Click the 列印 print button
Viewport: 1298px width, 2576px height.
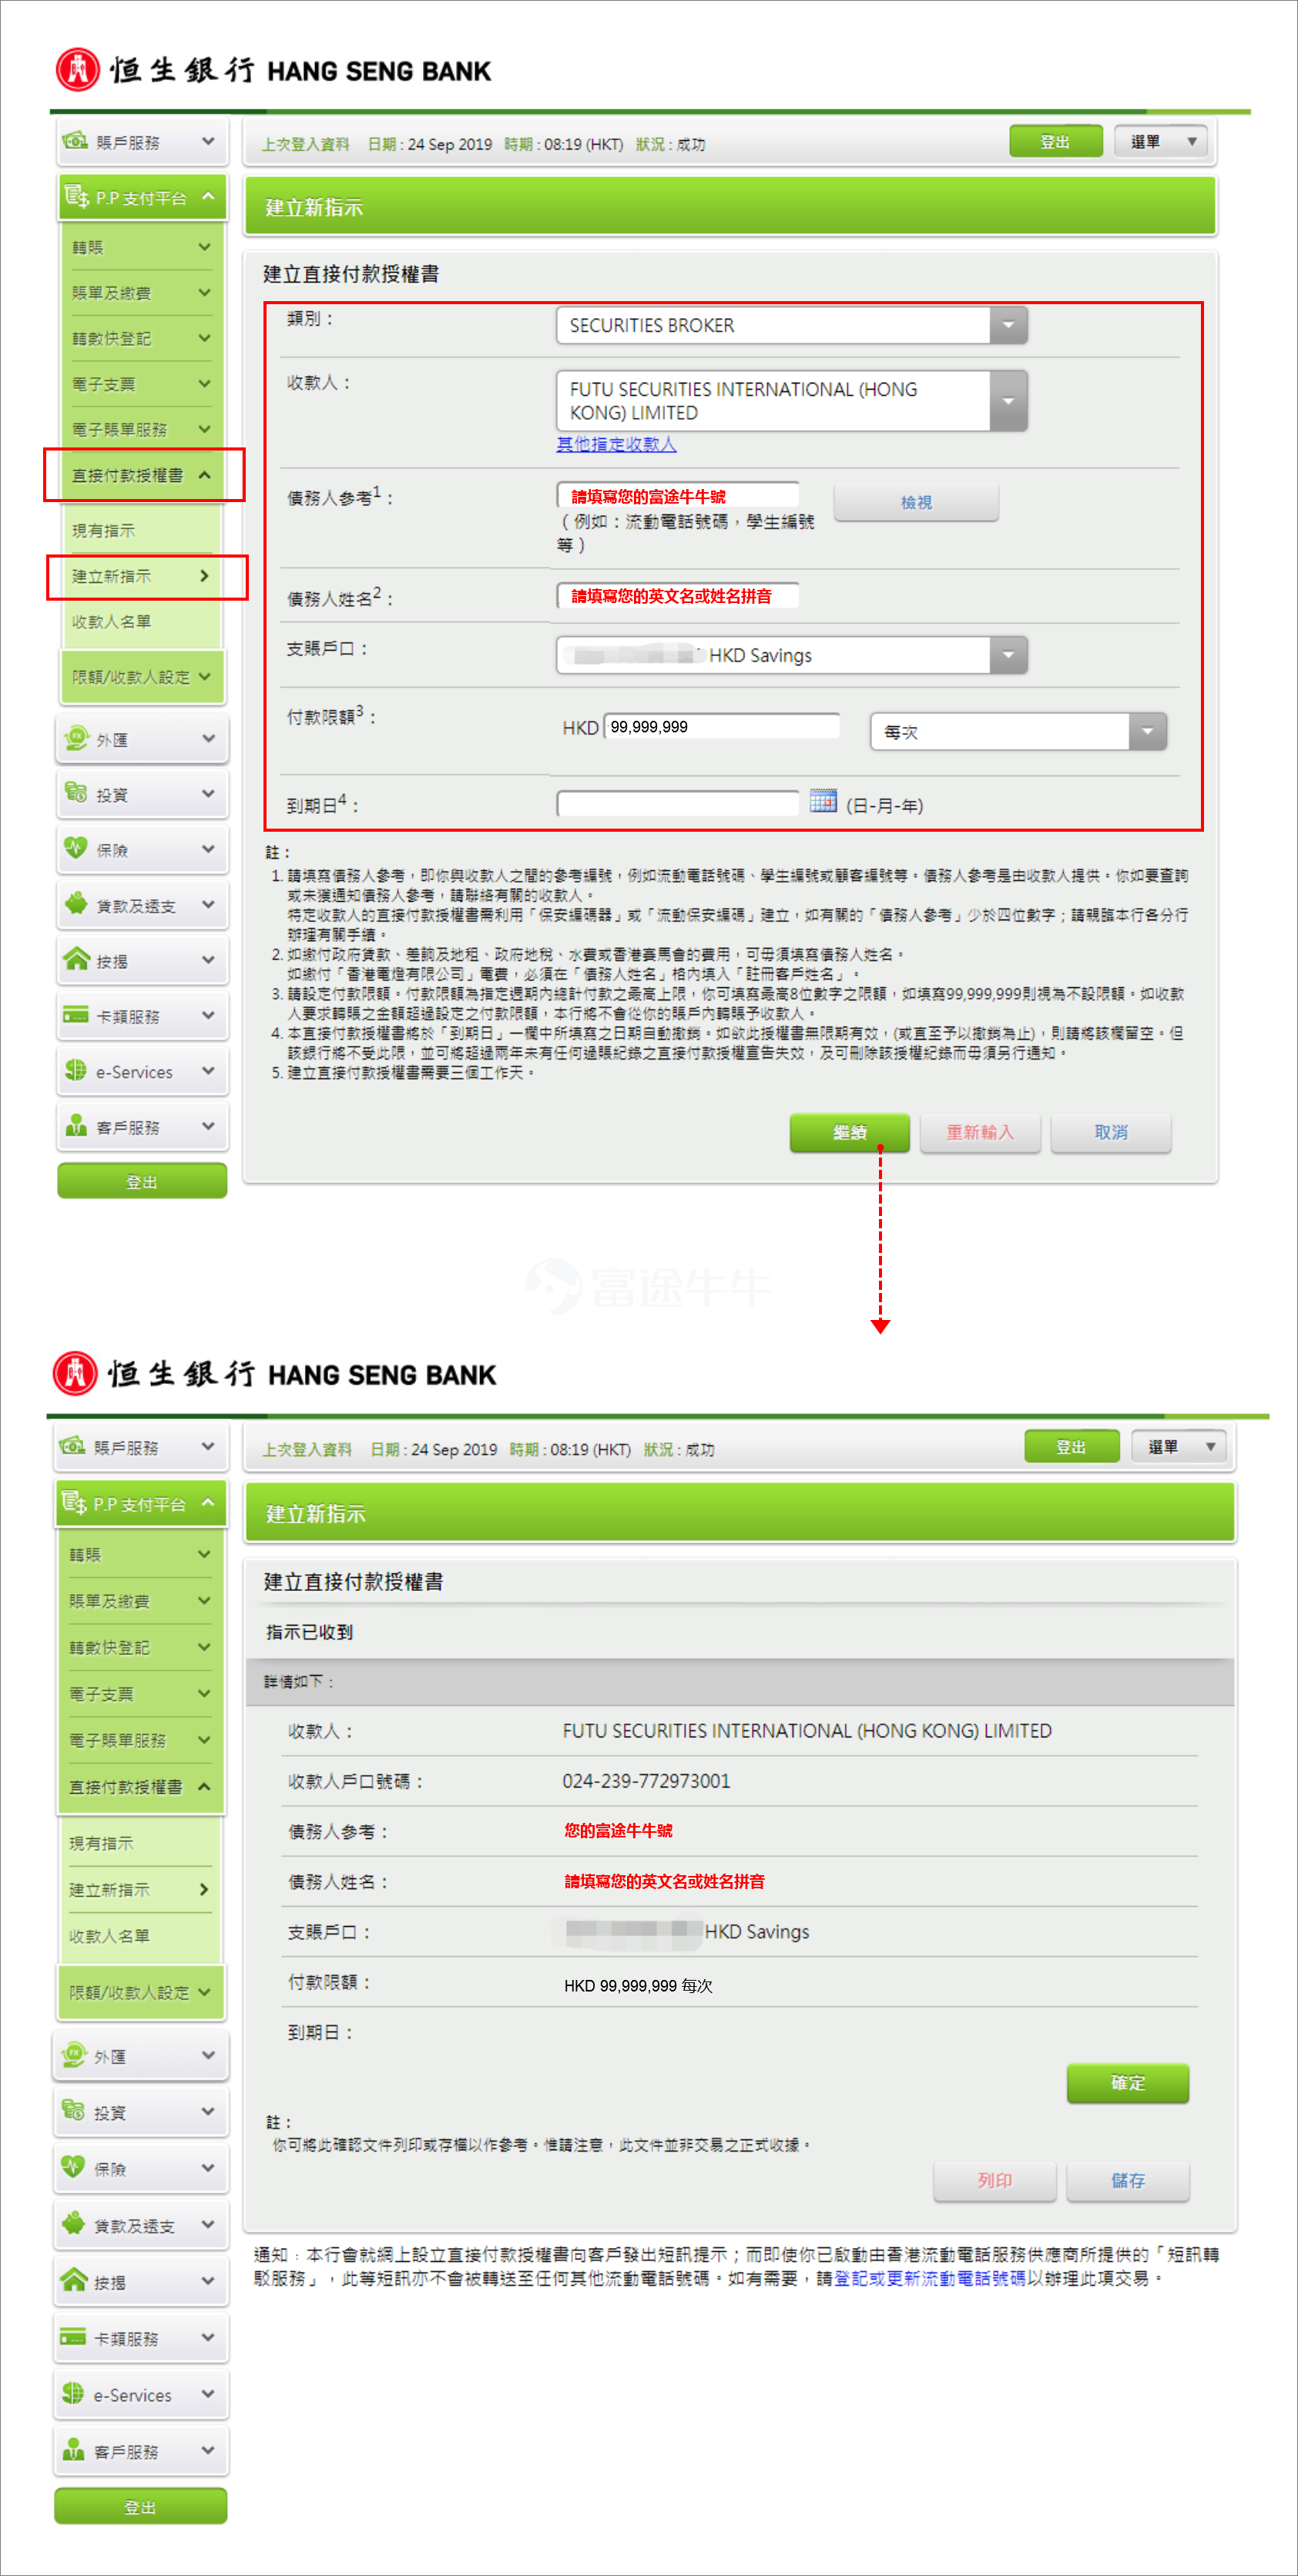coord(995,2180)
